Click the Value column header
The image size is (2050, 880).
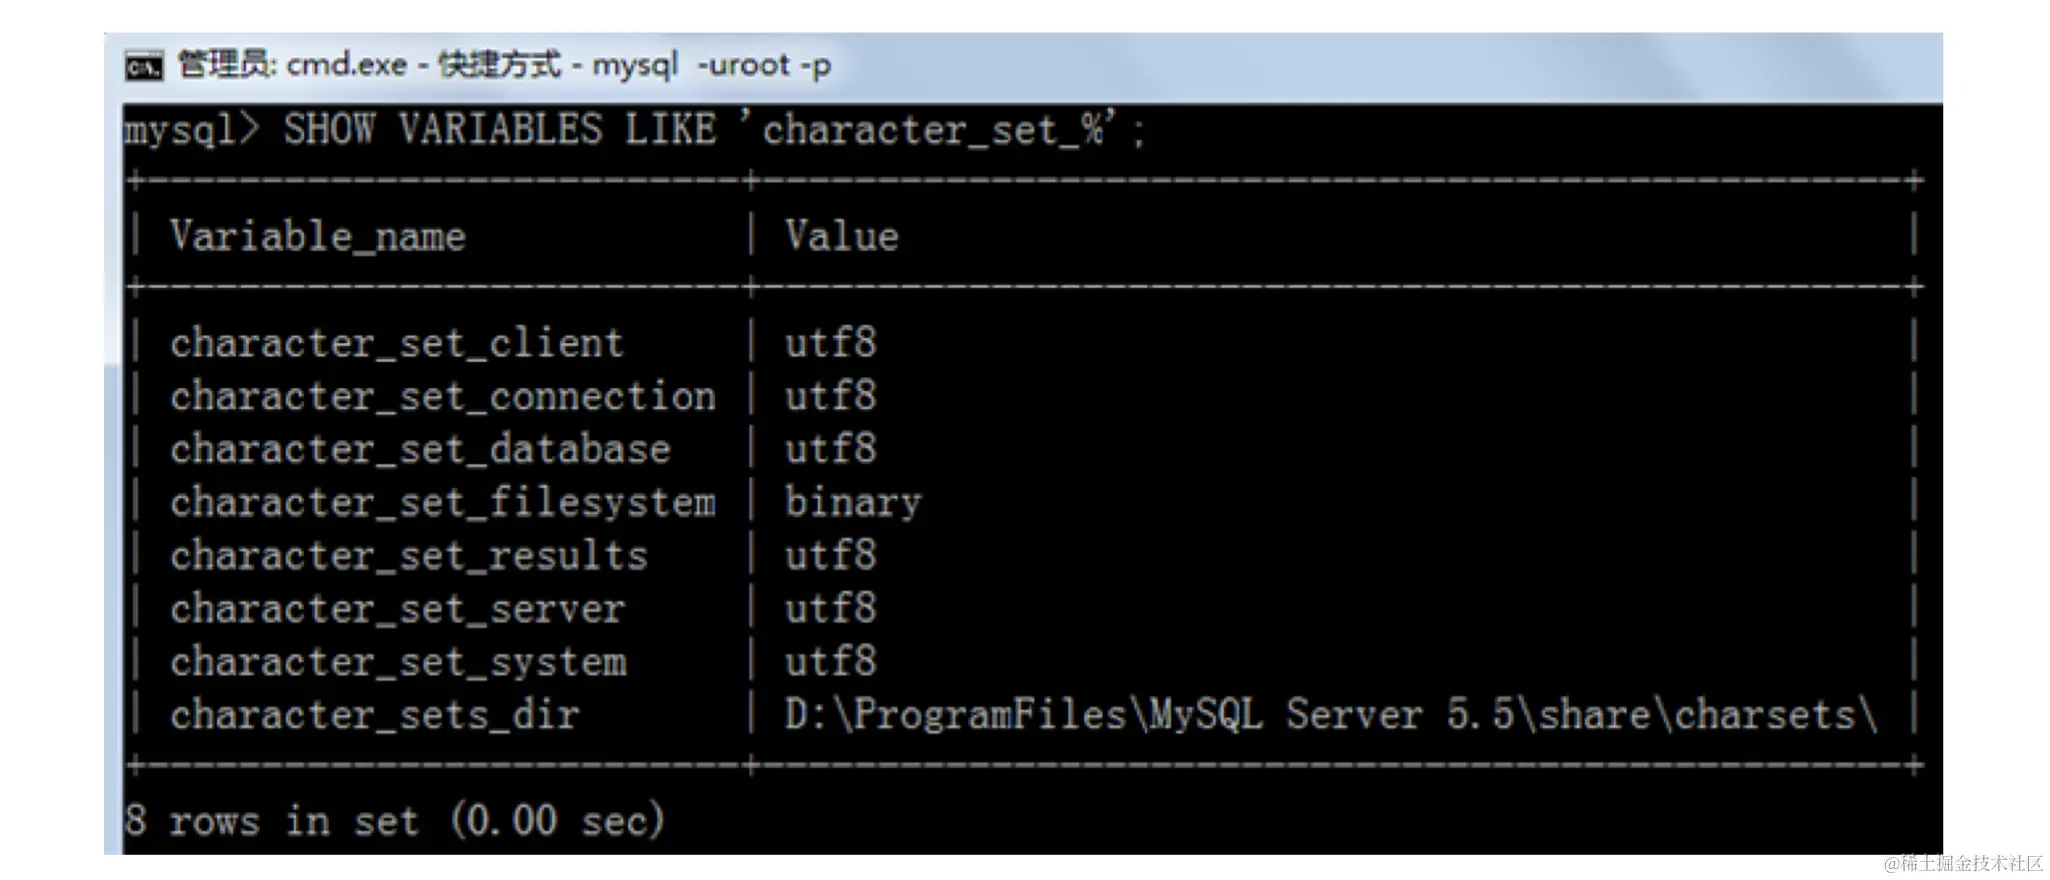click(x=842, y=237)
